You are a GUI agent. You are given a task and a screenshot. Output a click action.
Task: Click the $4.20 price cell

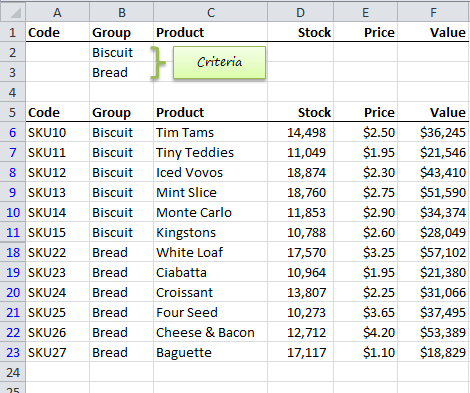[365, 332]
